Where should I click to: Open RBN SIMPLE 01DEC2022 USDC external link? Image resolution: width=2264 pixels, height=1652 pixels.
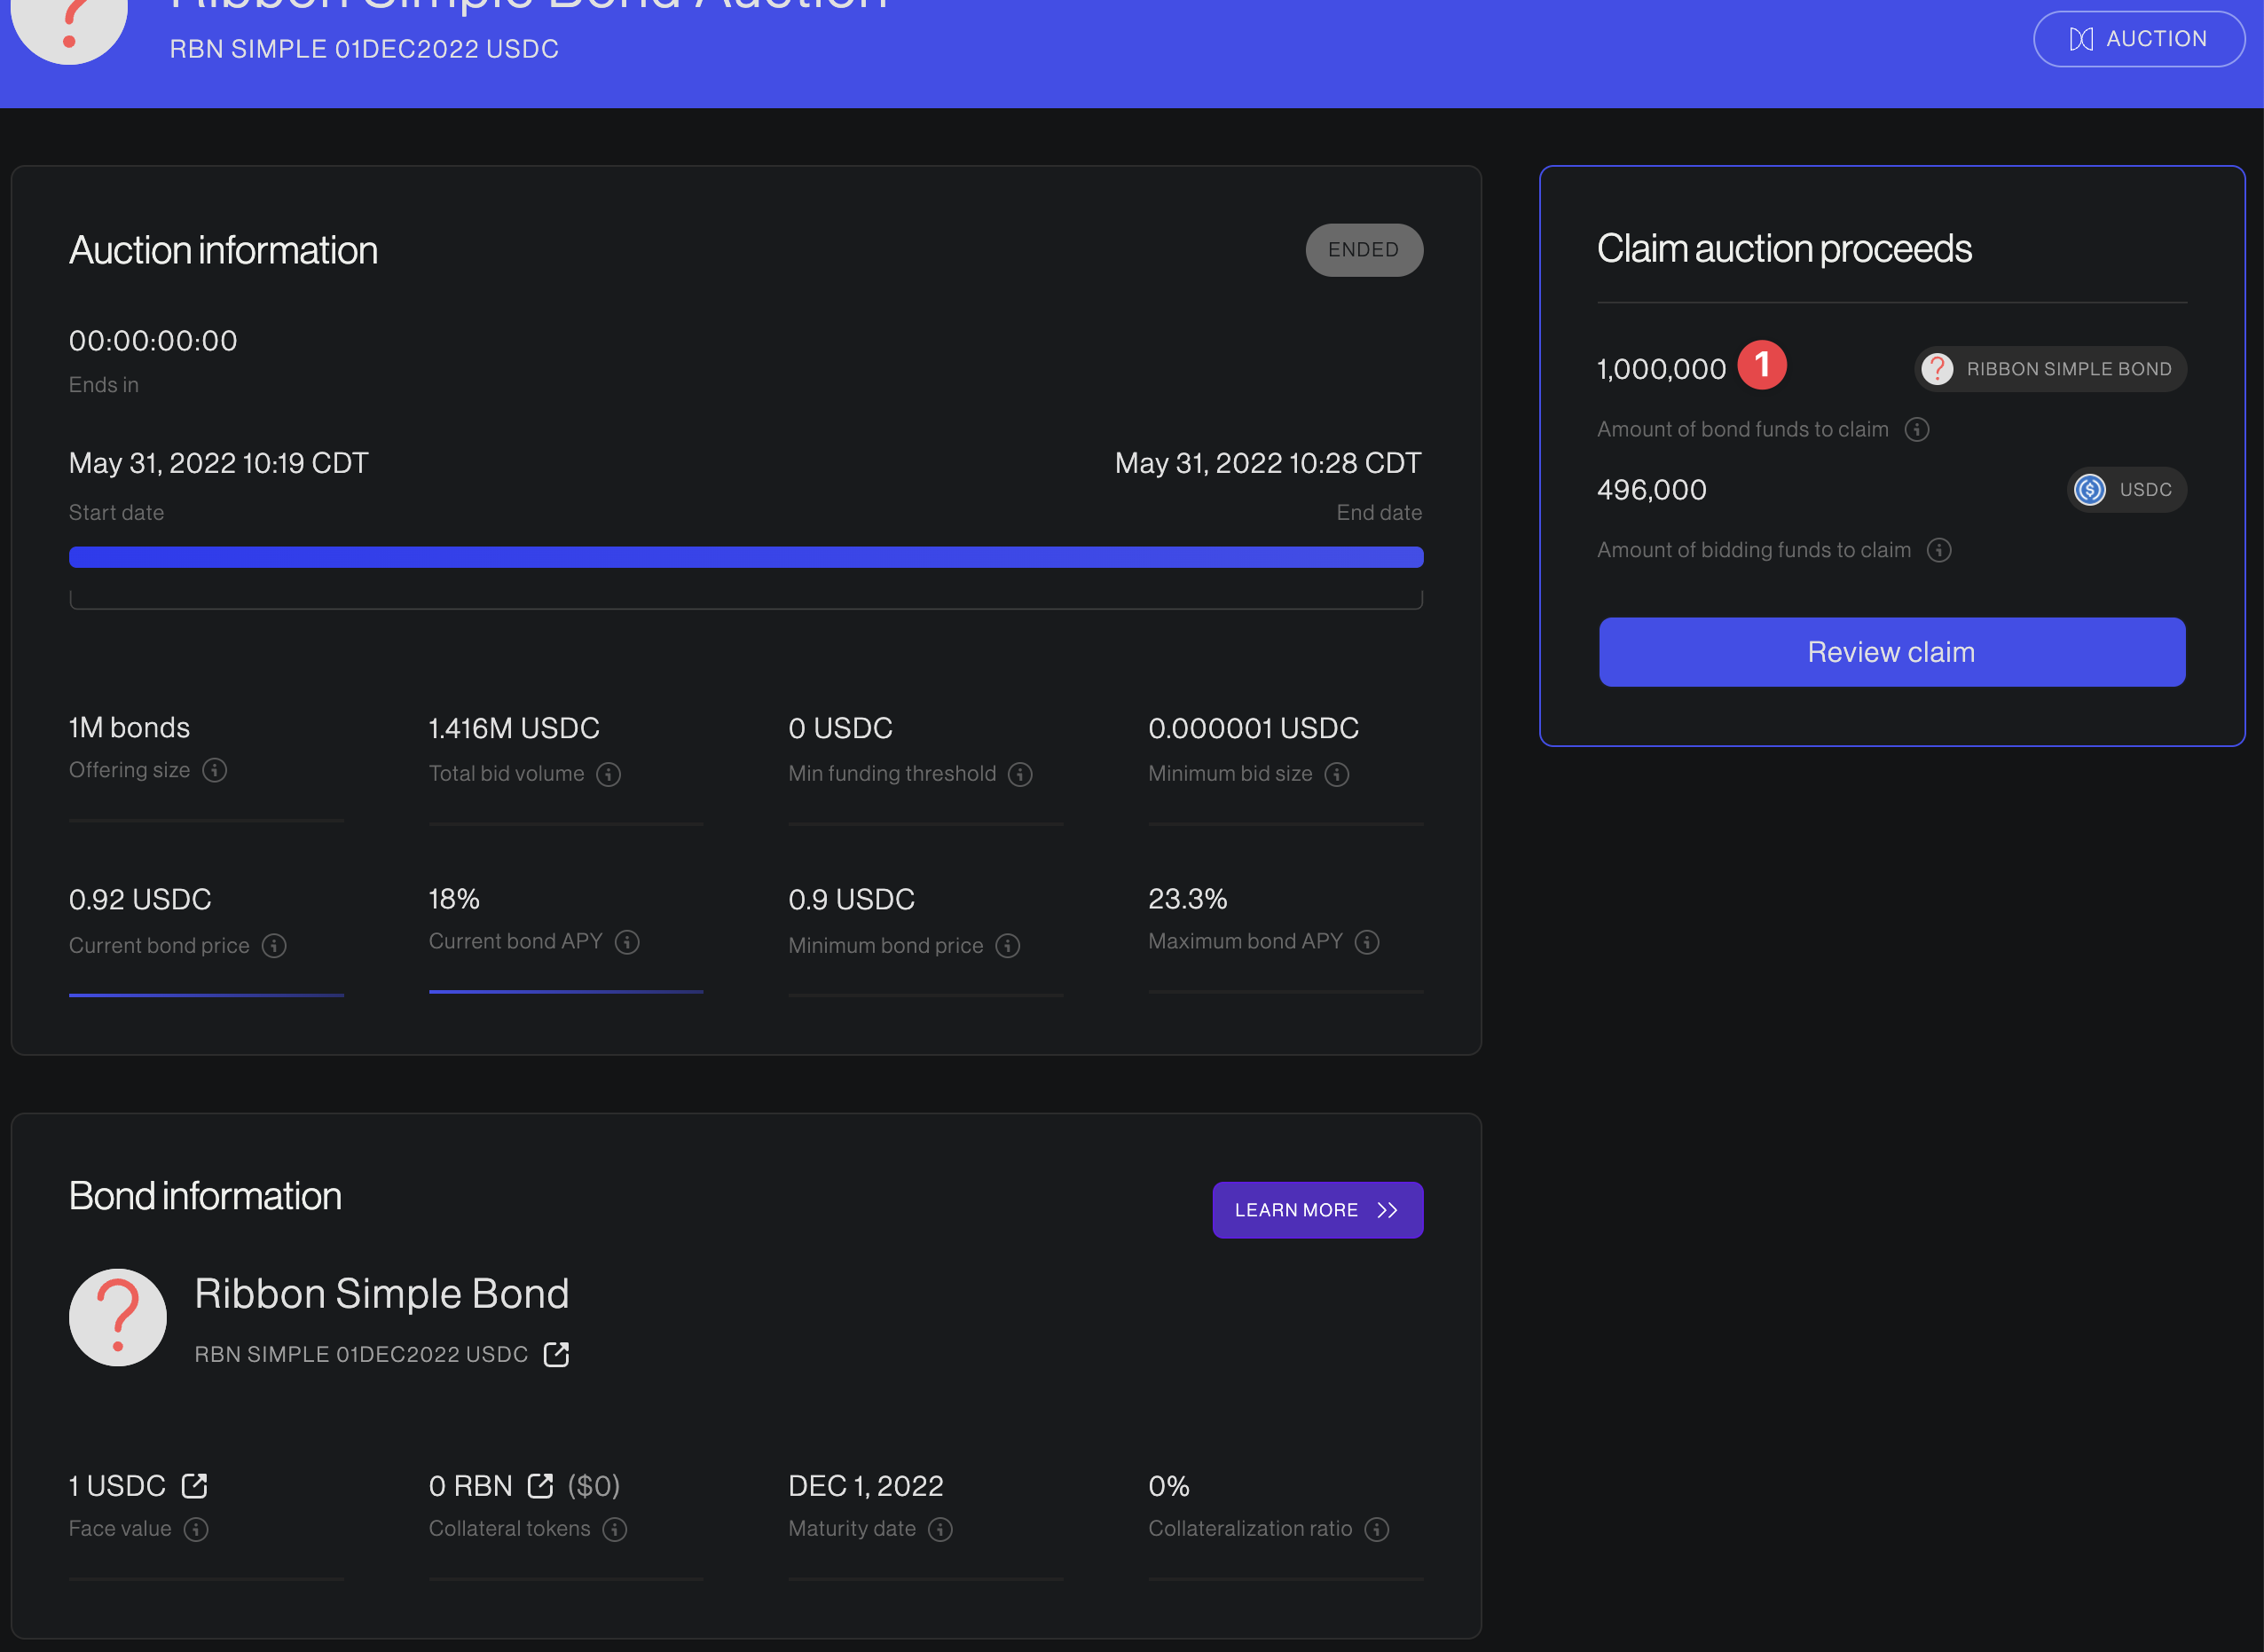(556, 1354)
